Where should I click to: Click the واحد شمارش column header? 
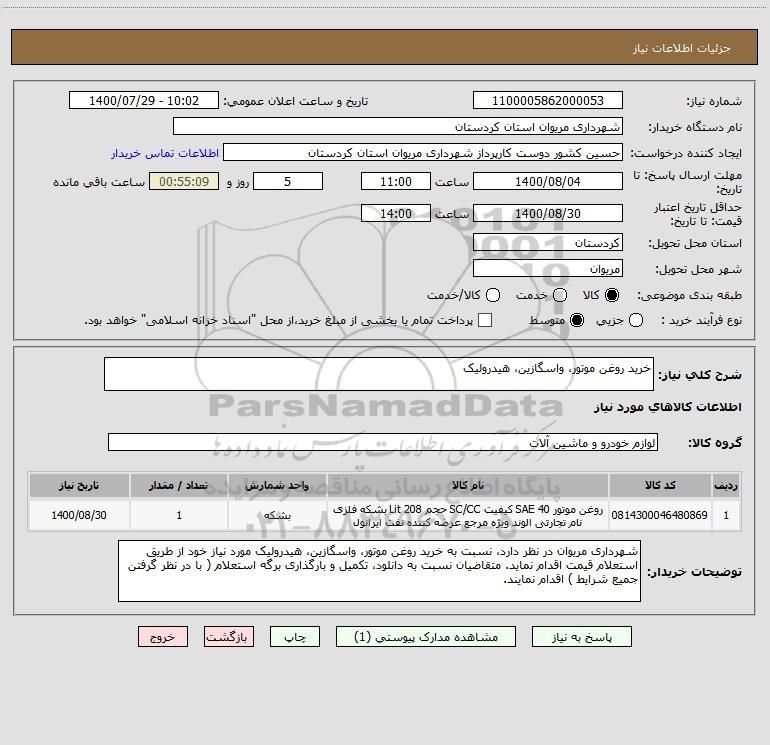[x=277, y=486]
